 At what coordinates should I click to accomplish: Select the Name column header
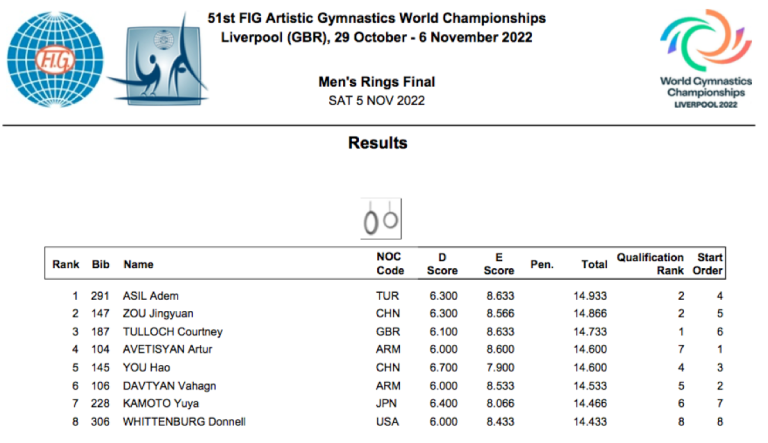(x=138, y=265)
